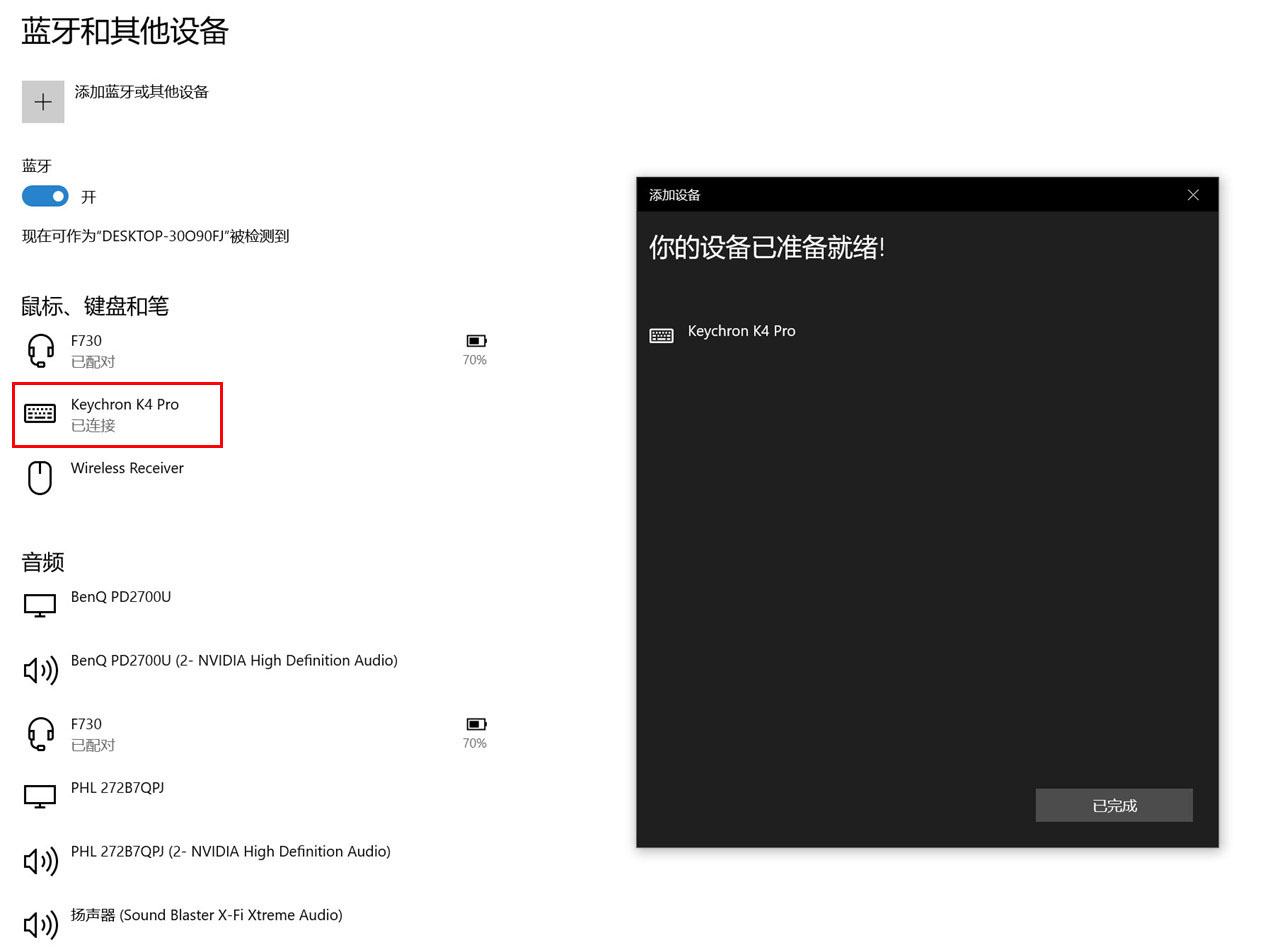Select the speaker icon for Sound Blaster X-Fi Xtreme
The height and width of the screenshot is (952, 1280).
[x=38, y=924]
